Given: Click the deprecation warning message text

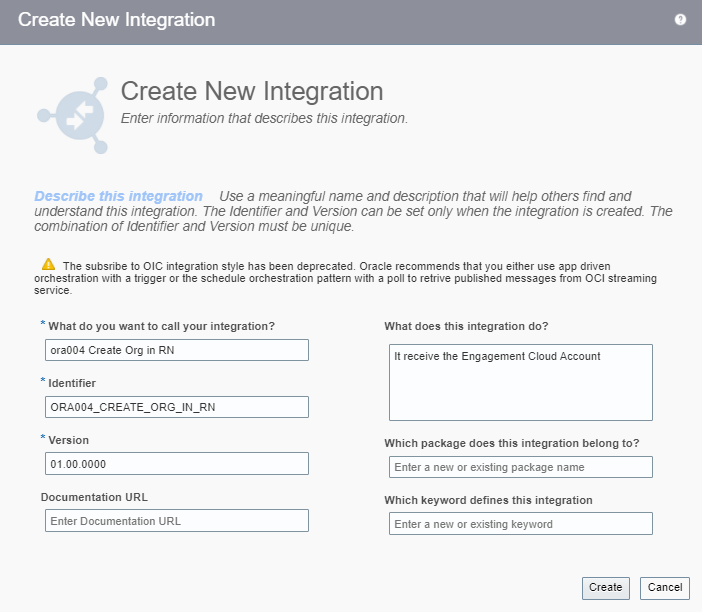Looking at the screenshot, I should pyautogui.click(x=350, y=277).
